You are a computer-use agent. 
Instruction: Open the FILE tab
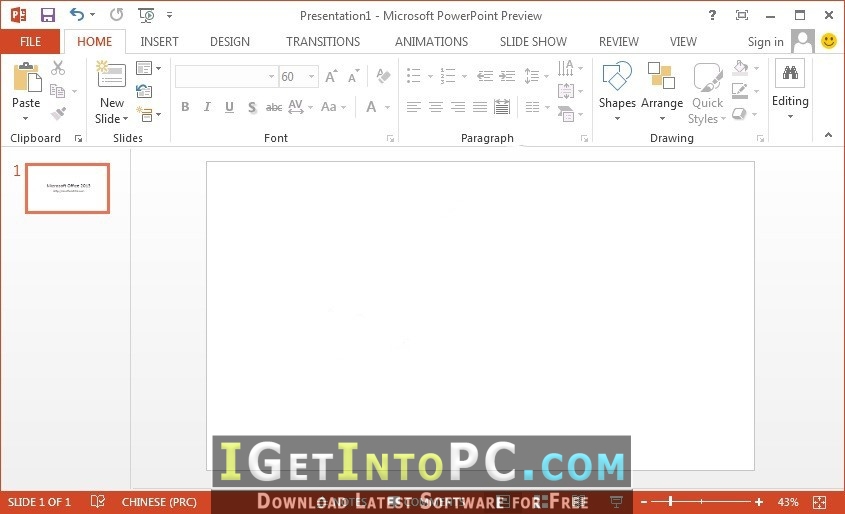coord(30,41)
